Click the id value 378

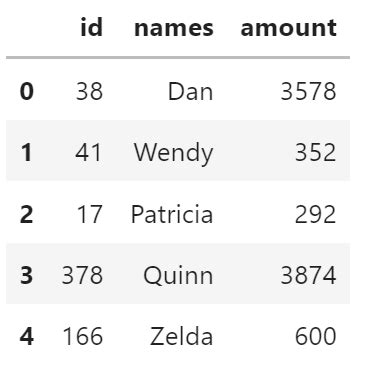82,275
